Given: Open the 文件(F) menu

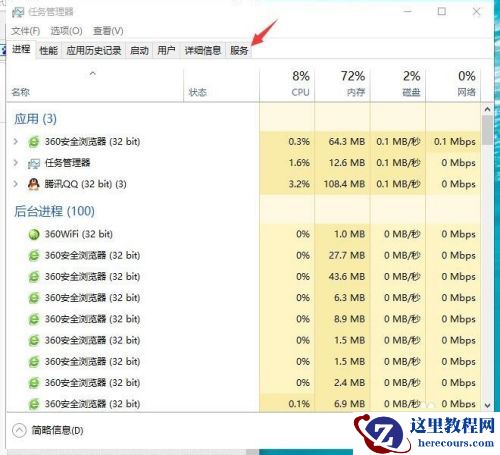Looking at the screenshot, I should 25,31.
